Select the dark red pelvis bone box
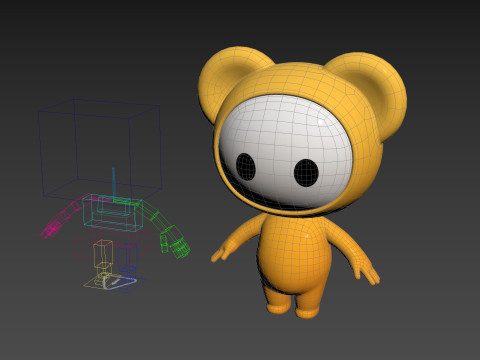Image resolution: width=480 pixels, height=360 pixels. (112, 246)
